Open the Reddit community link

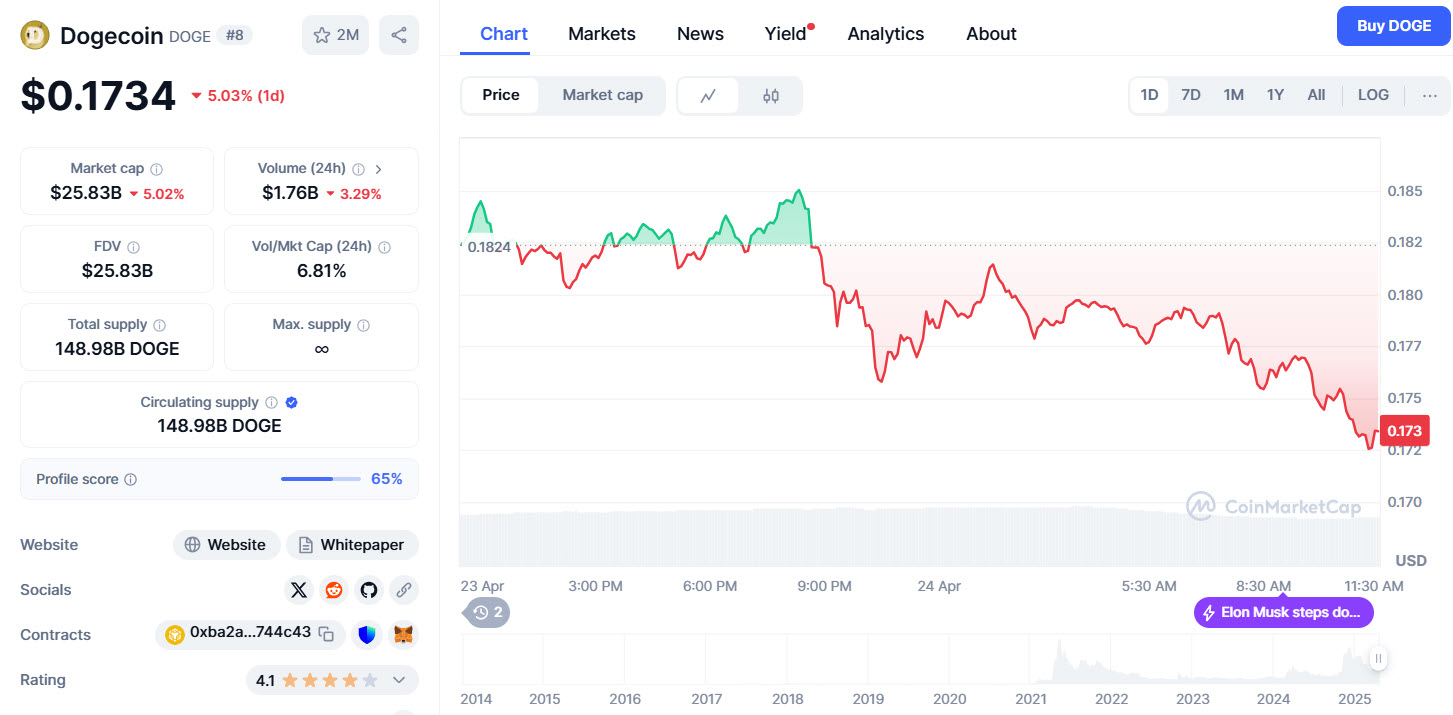tap(333, 590)
